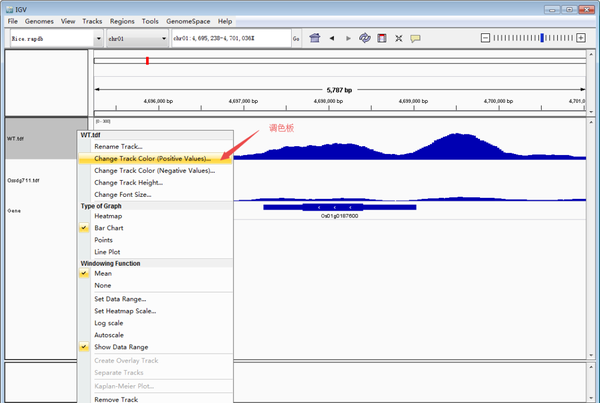600x403 pixels.
Task: Expand the chr01 chromosome dropdown
Action: coord(137,39)
